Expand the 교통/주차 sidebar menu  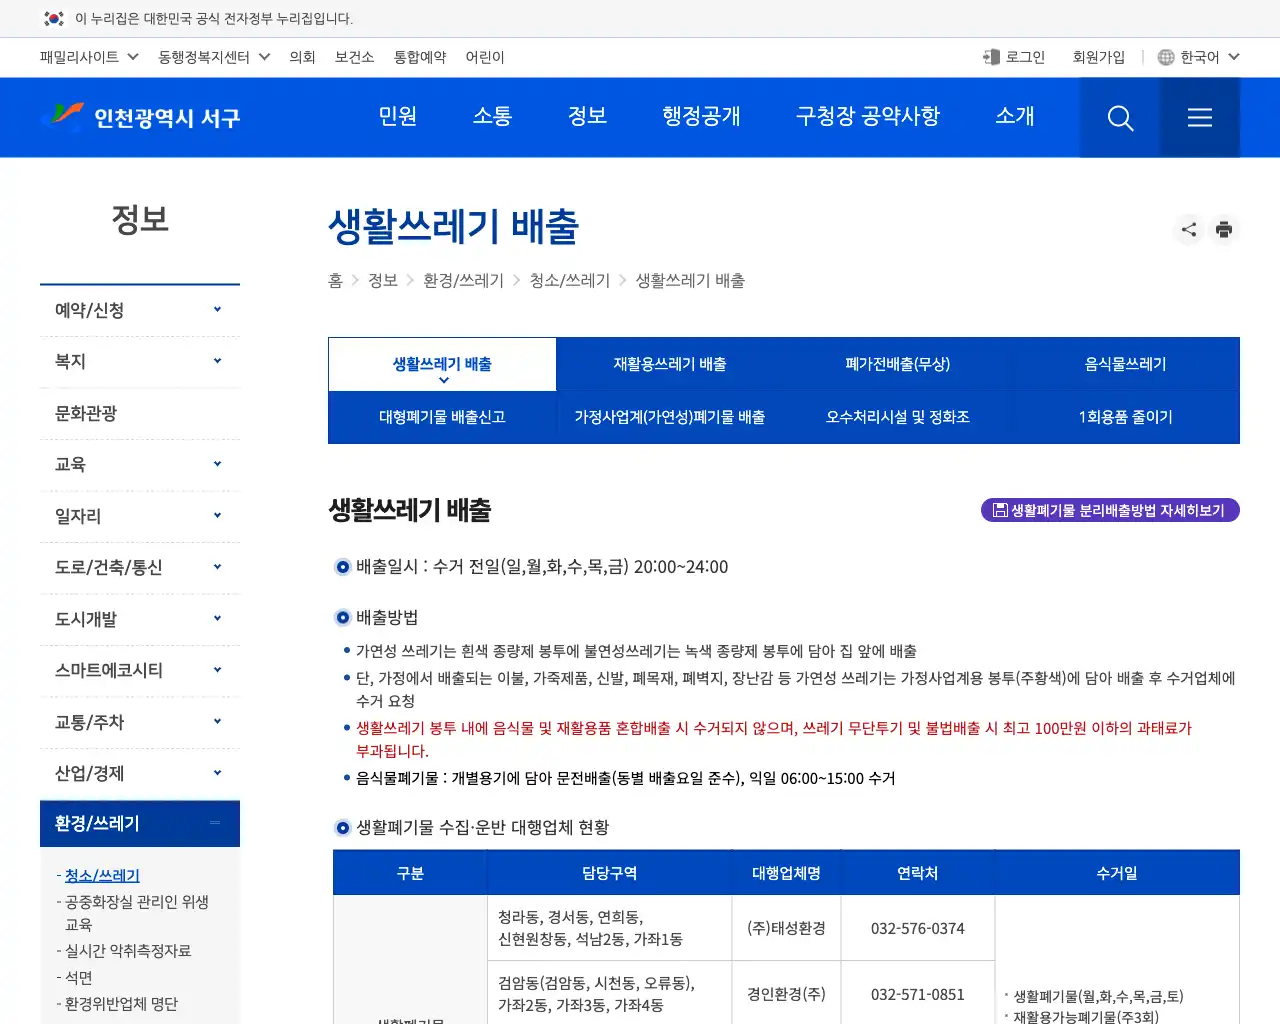coord(140,722)
